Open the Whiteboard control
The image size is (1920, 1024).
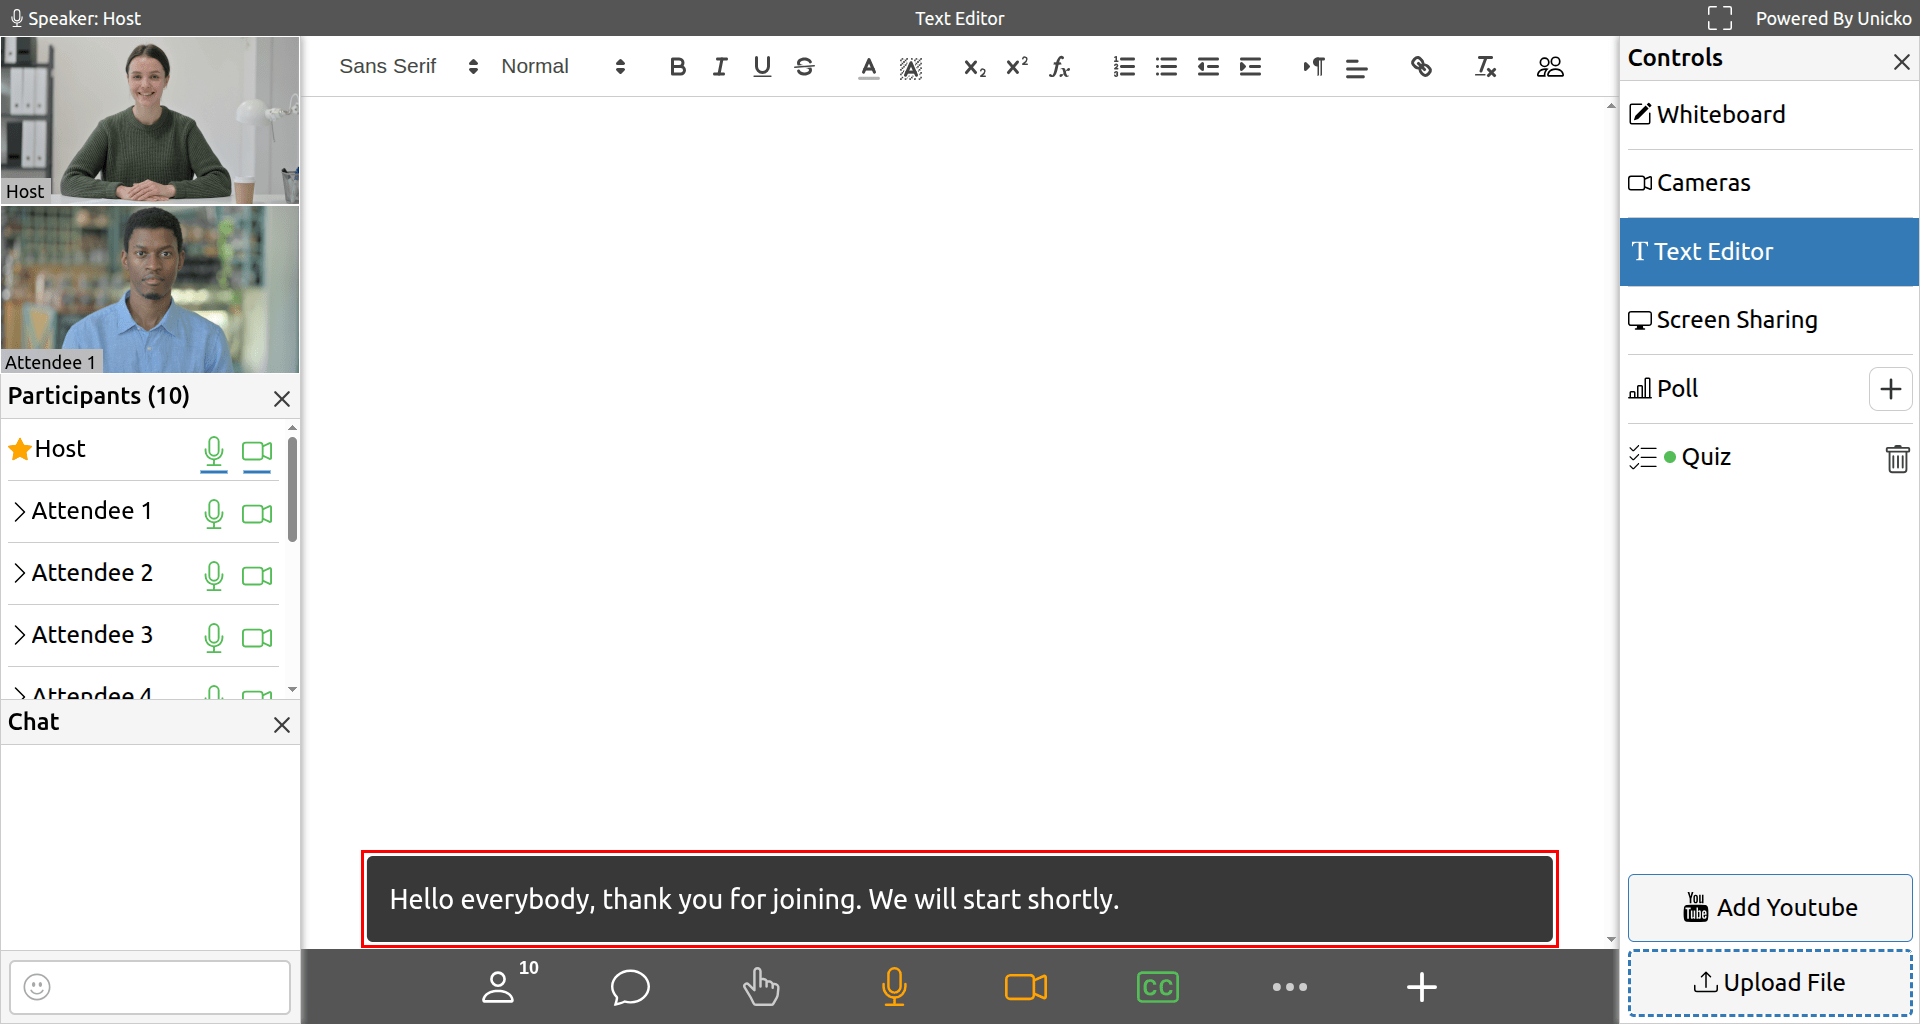[1769, 115]
